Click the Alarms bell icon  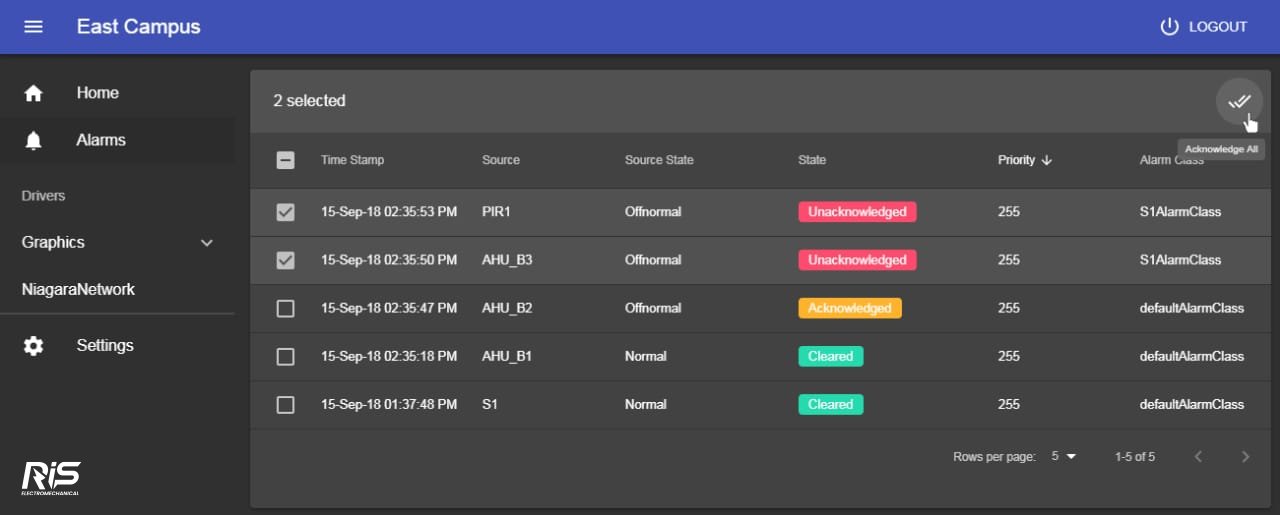[x=33, y=141]
